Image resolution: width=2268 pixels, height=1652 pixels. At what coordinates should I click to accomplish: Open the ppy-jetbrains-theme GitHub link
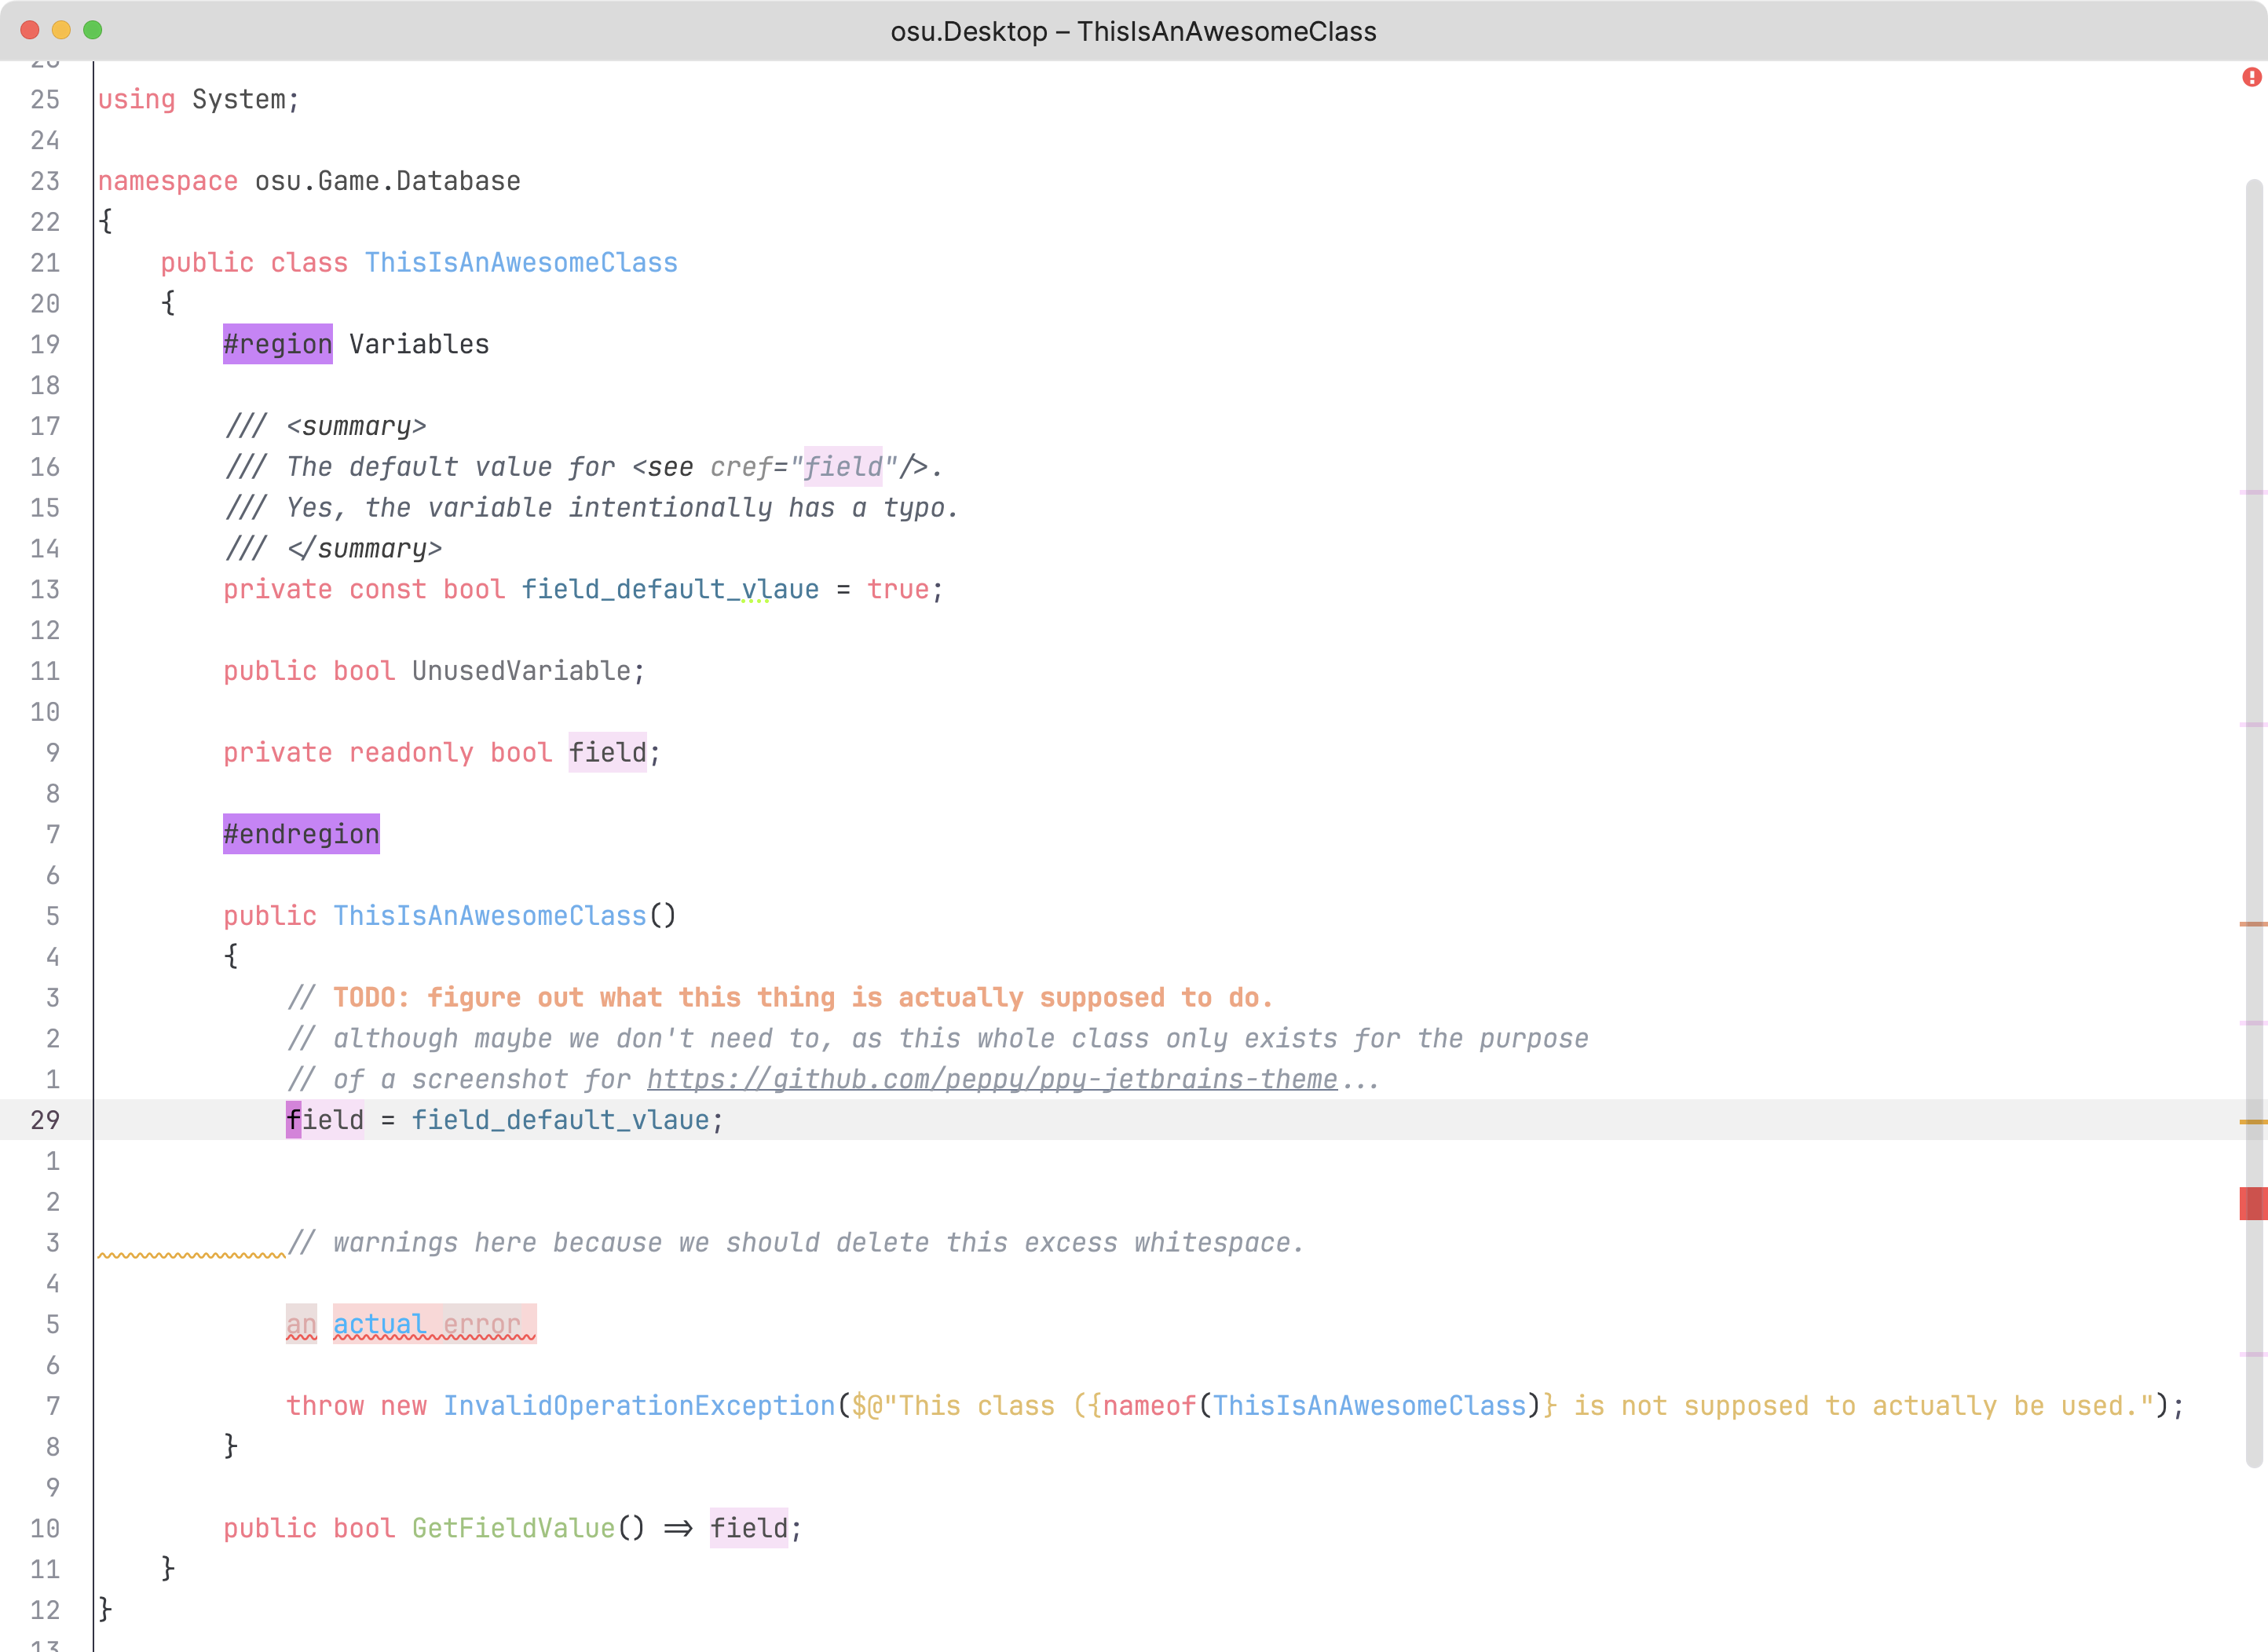(x=991, y=1079)
